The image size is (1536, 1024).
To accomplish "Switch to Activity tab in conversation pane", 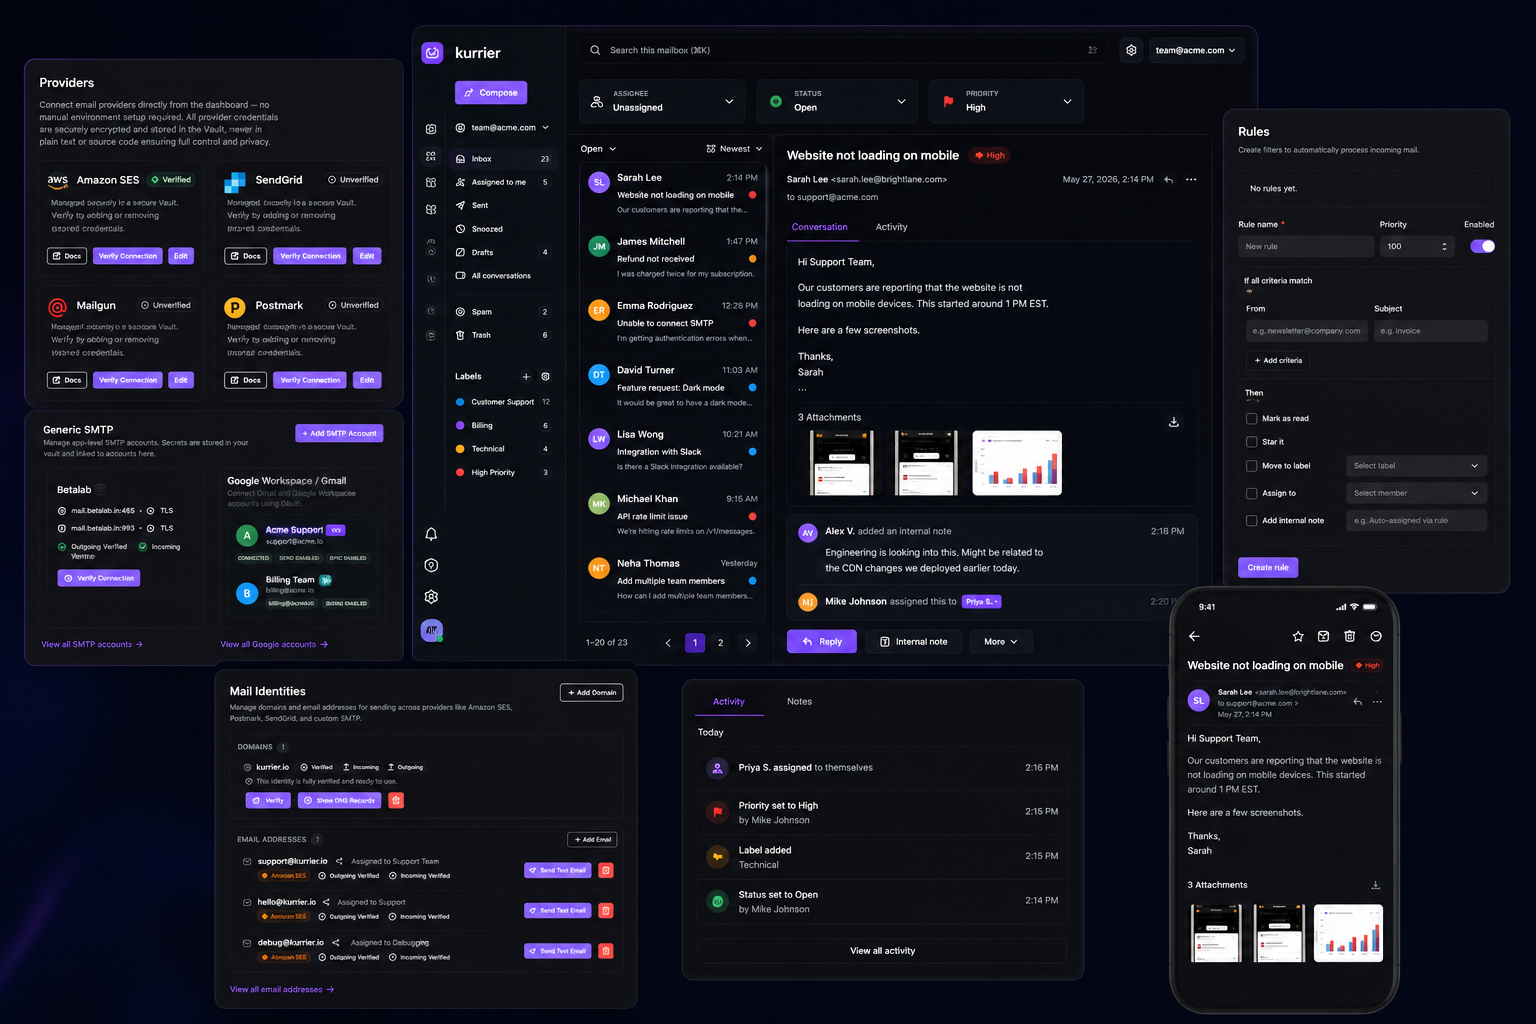I will coord(892,227).
